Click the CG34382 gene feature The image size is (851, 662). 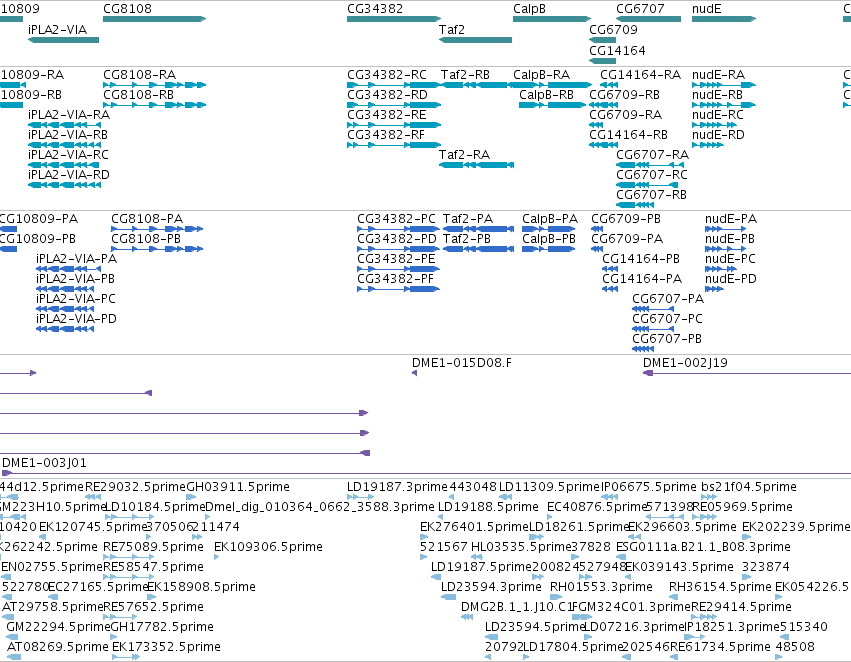394,19
